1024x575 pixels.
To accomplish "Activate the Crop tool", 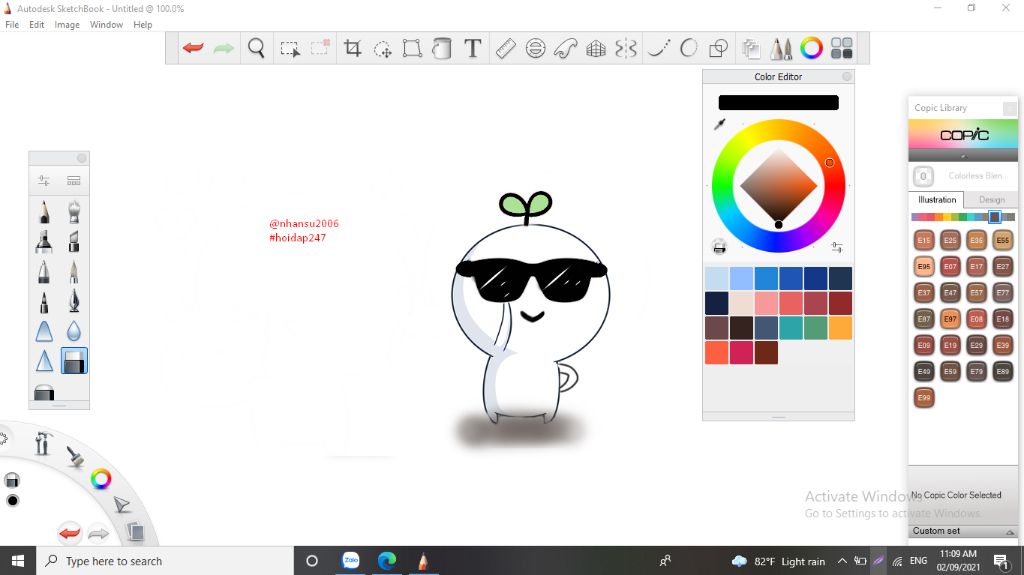I will [x=353, y=48].
